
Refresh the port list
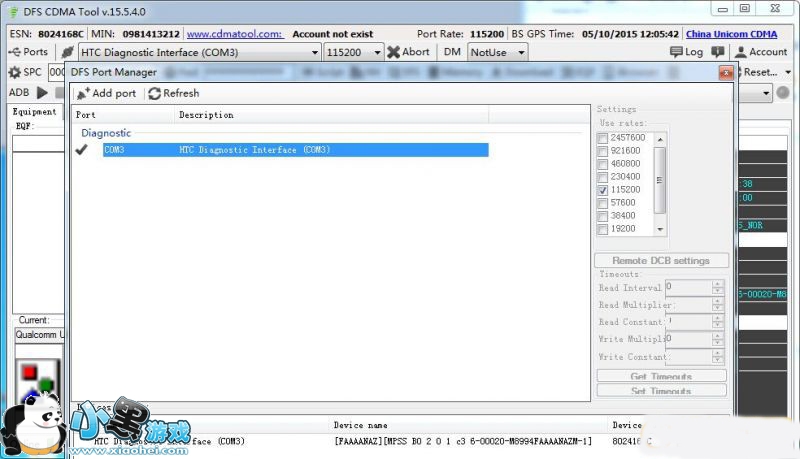pyautogui.click(x=174, y=93)
